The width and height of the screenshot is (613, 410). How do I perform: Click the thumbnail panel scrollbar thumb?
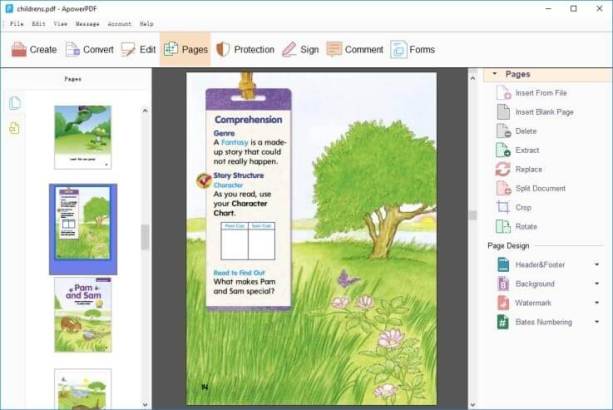(x=145, y=237)
